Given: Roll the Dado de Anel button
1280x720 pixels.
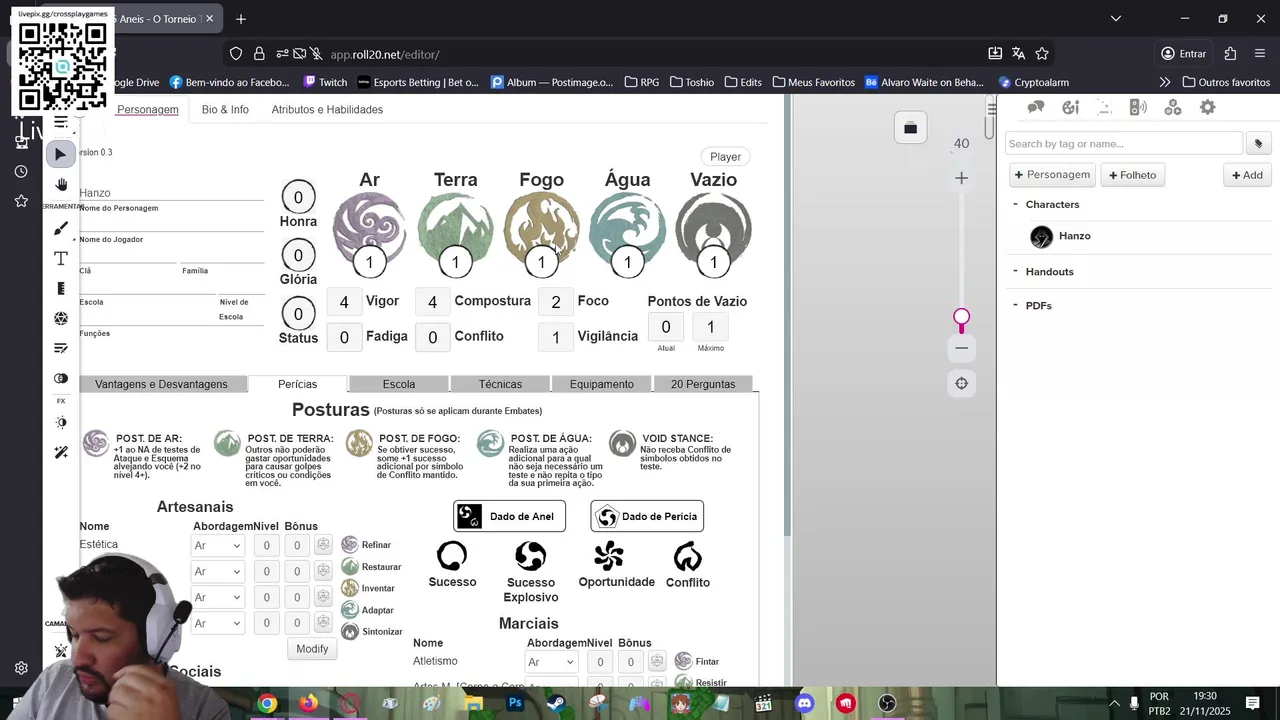Looking at the screenshot, I should point(509,516).
